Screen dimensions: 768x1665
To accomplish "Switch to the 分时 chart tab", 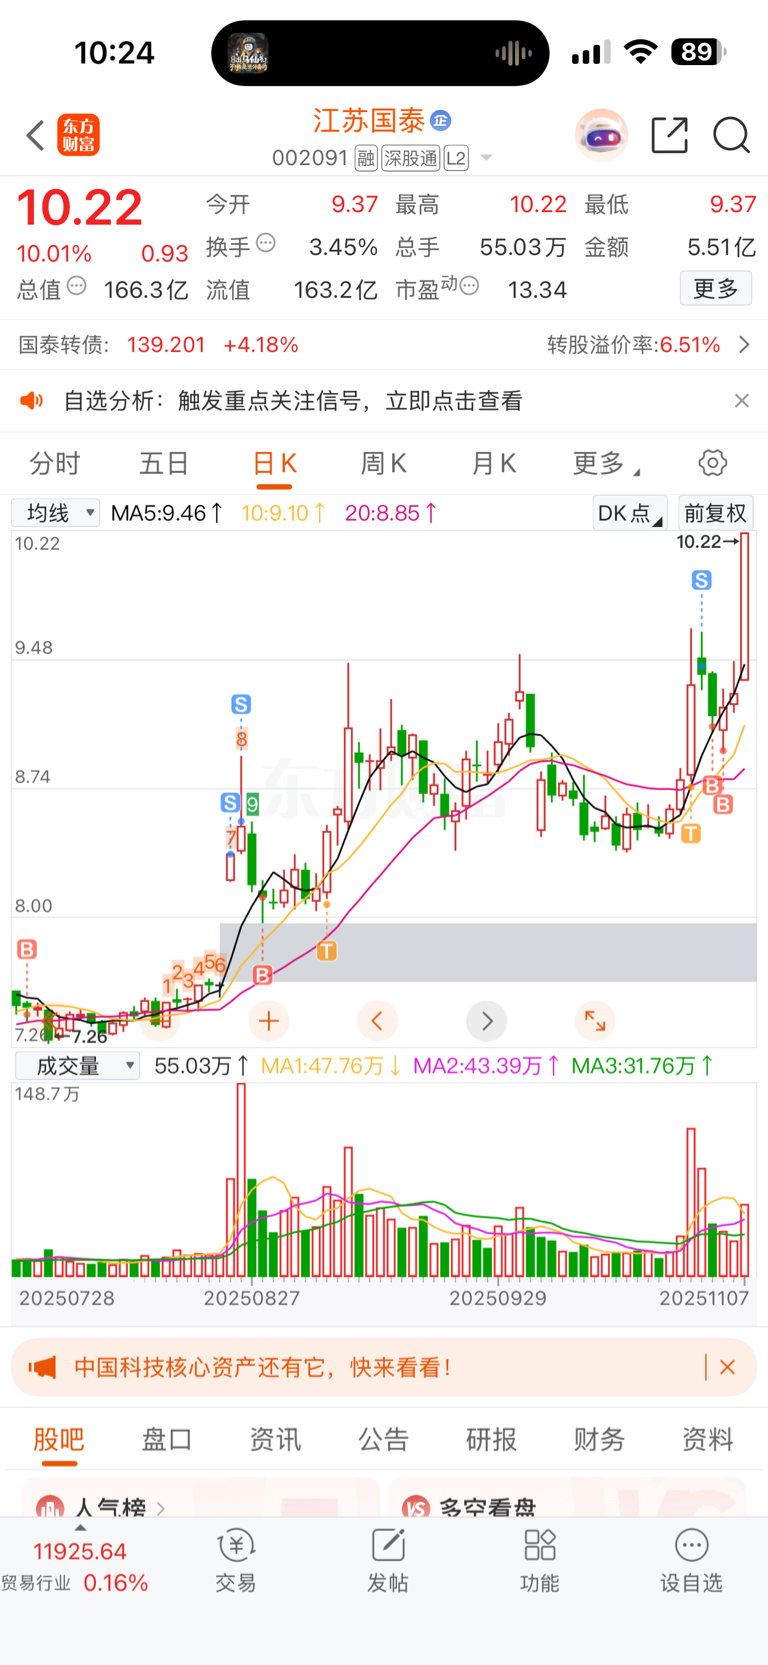I will [54, 464].
